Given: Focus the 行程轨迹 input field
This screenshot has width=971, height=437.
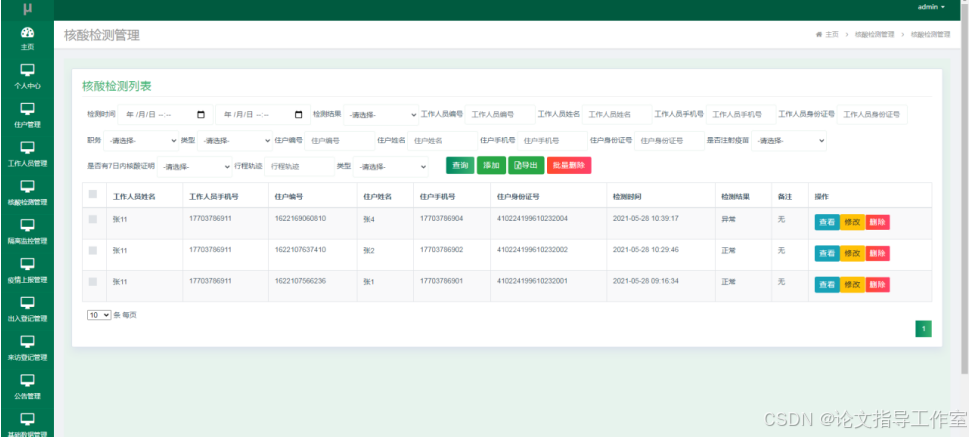Looking at the screenshot, I should click(299, 167).
